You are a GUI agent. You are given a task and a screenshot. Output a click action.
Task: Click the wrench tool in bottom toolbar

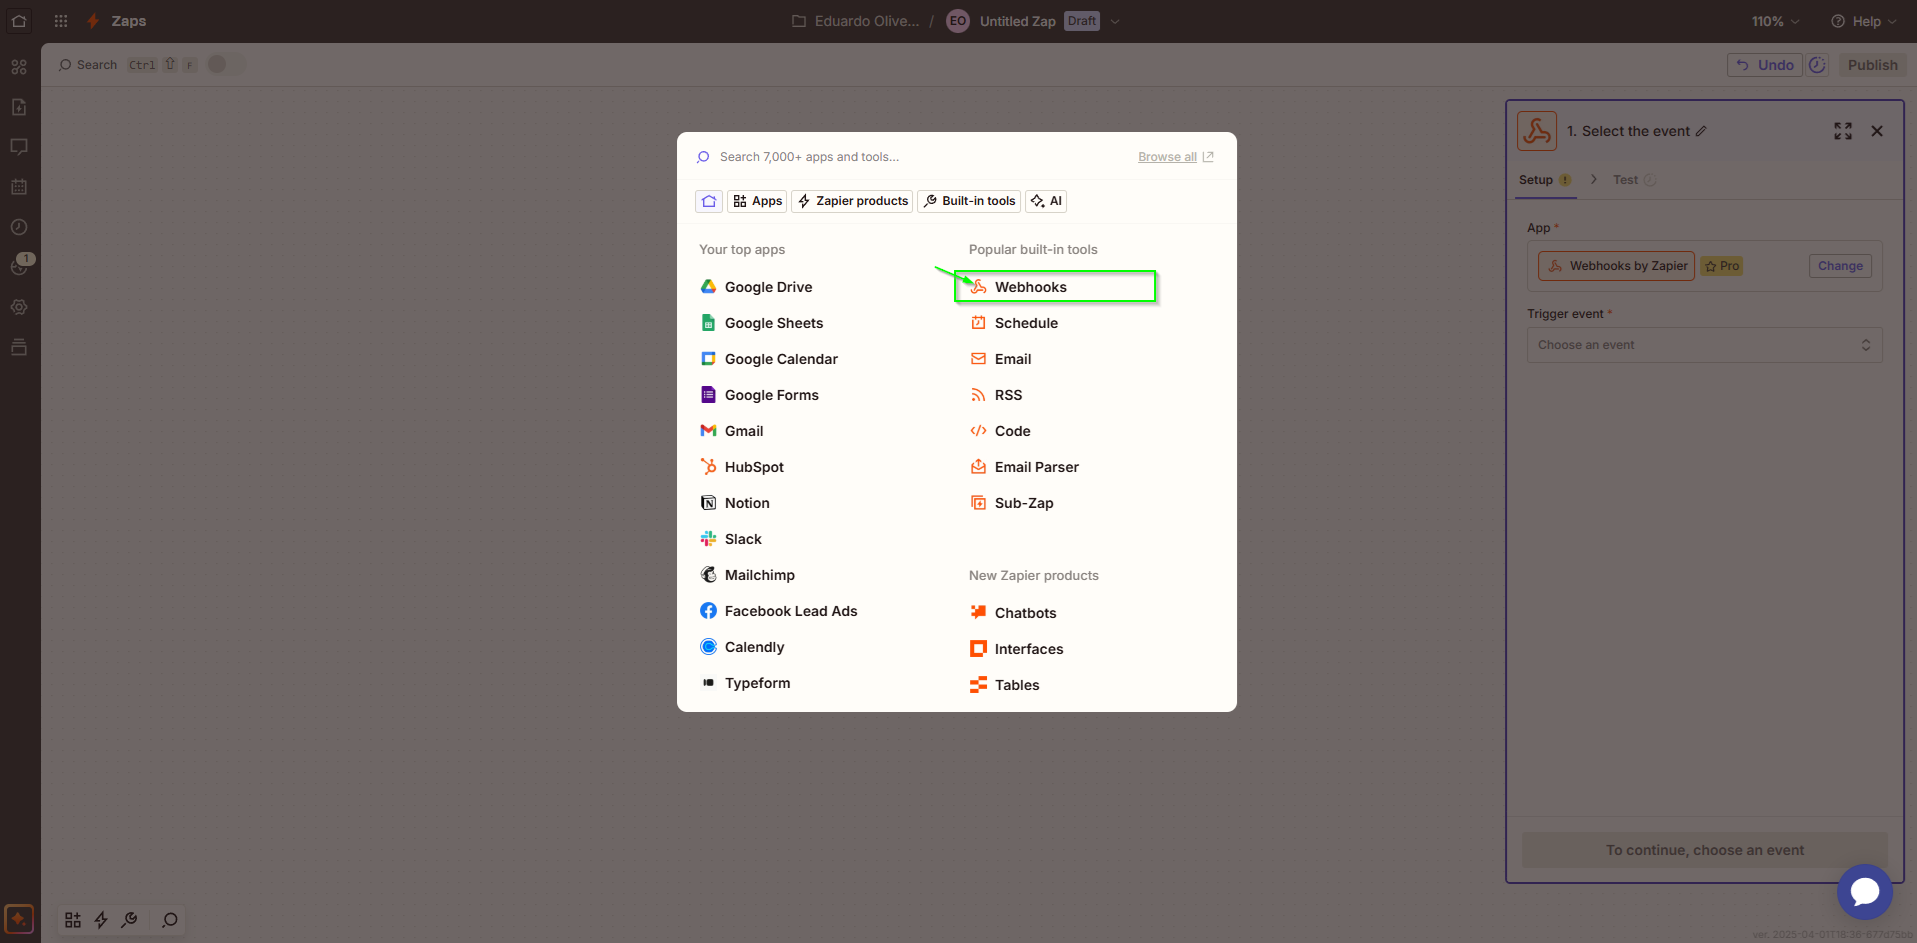click(x=130, y=920)
